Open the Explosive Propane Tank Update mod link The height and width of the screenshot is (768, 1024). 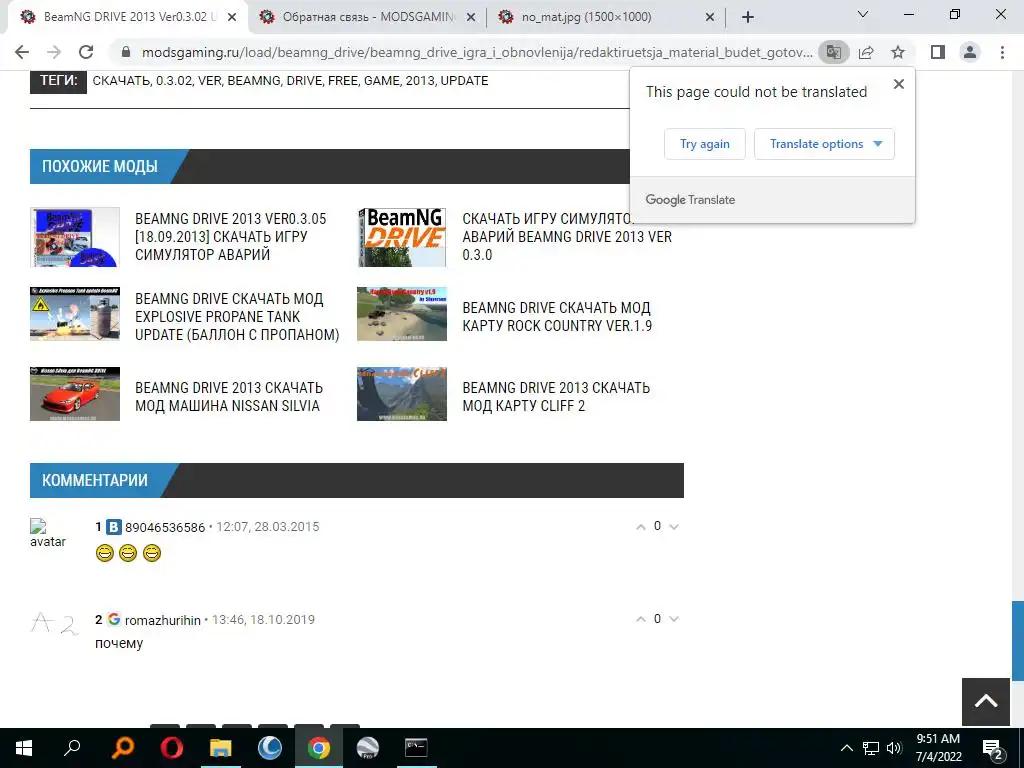[x=237, y=317]
